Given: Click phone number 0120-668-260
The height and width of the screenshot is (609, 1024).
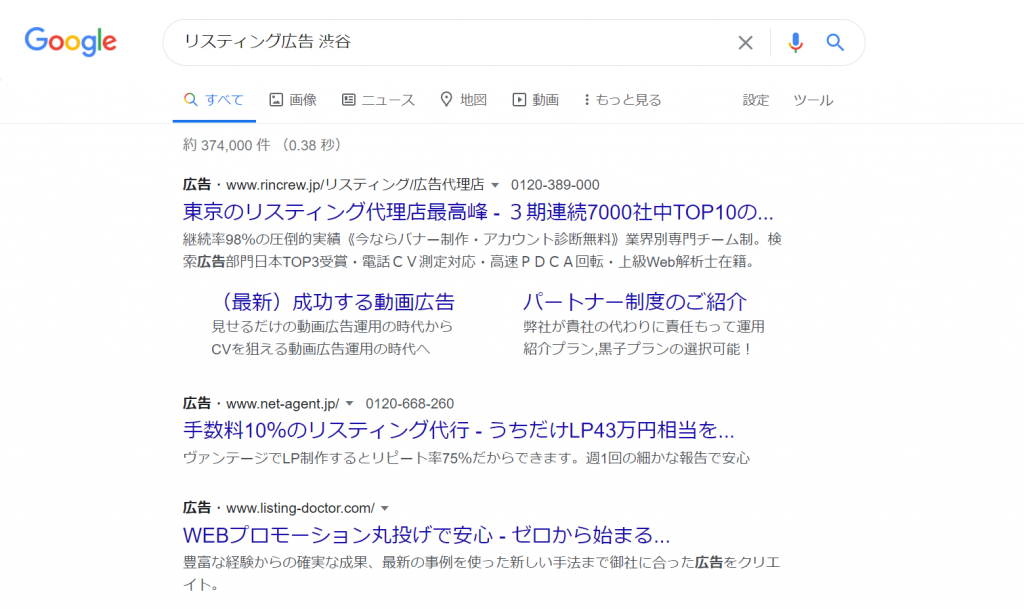Looking at the screenshot, I should (x=409, y=403).
